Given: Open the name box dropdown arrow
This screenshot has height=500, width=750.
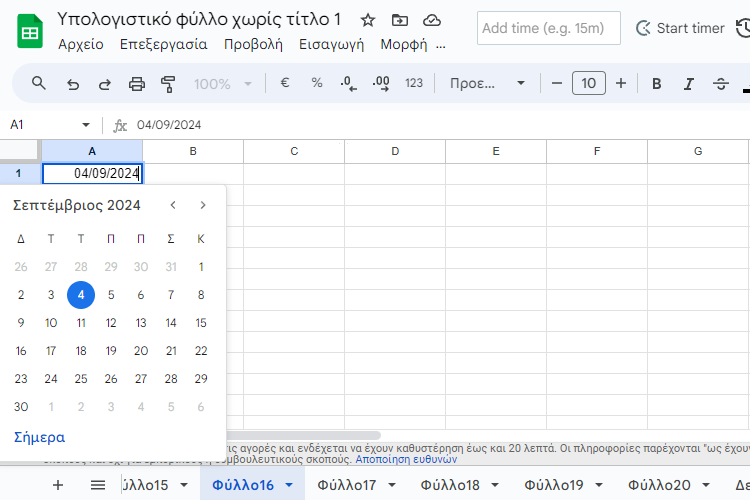Looking at the screenshot, I should [x=86, y=125].
